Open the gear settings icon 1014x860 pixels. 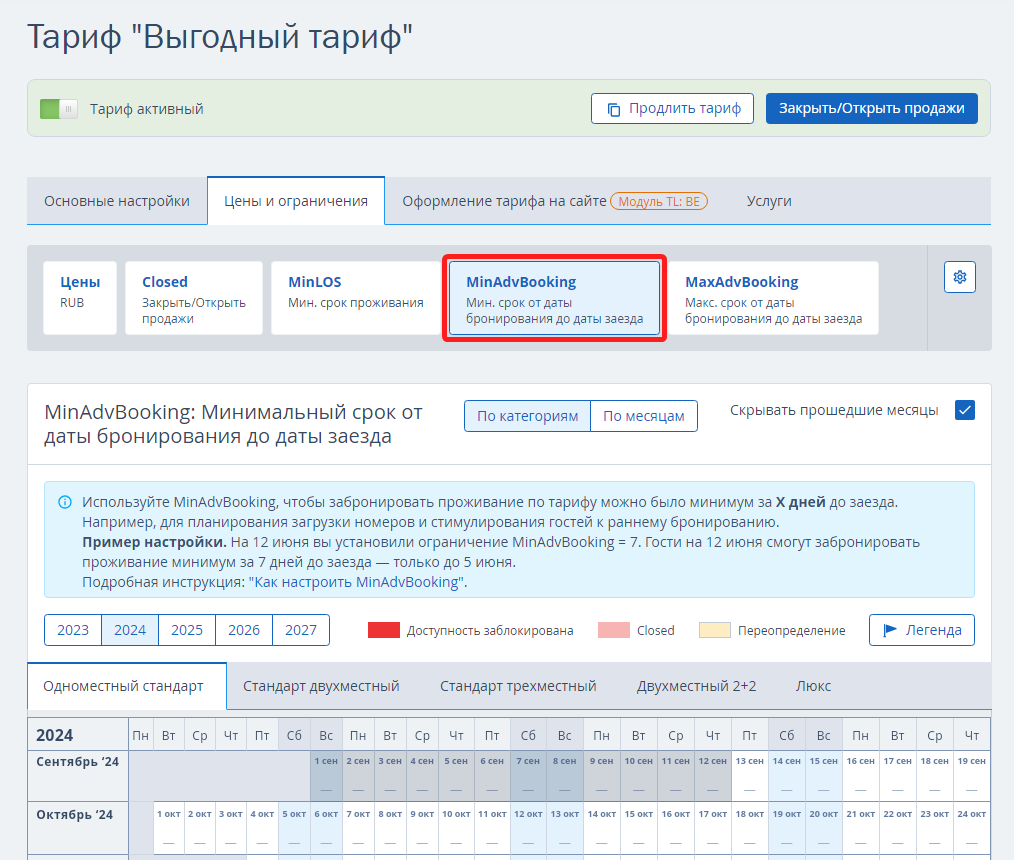tap(959, 277)
